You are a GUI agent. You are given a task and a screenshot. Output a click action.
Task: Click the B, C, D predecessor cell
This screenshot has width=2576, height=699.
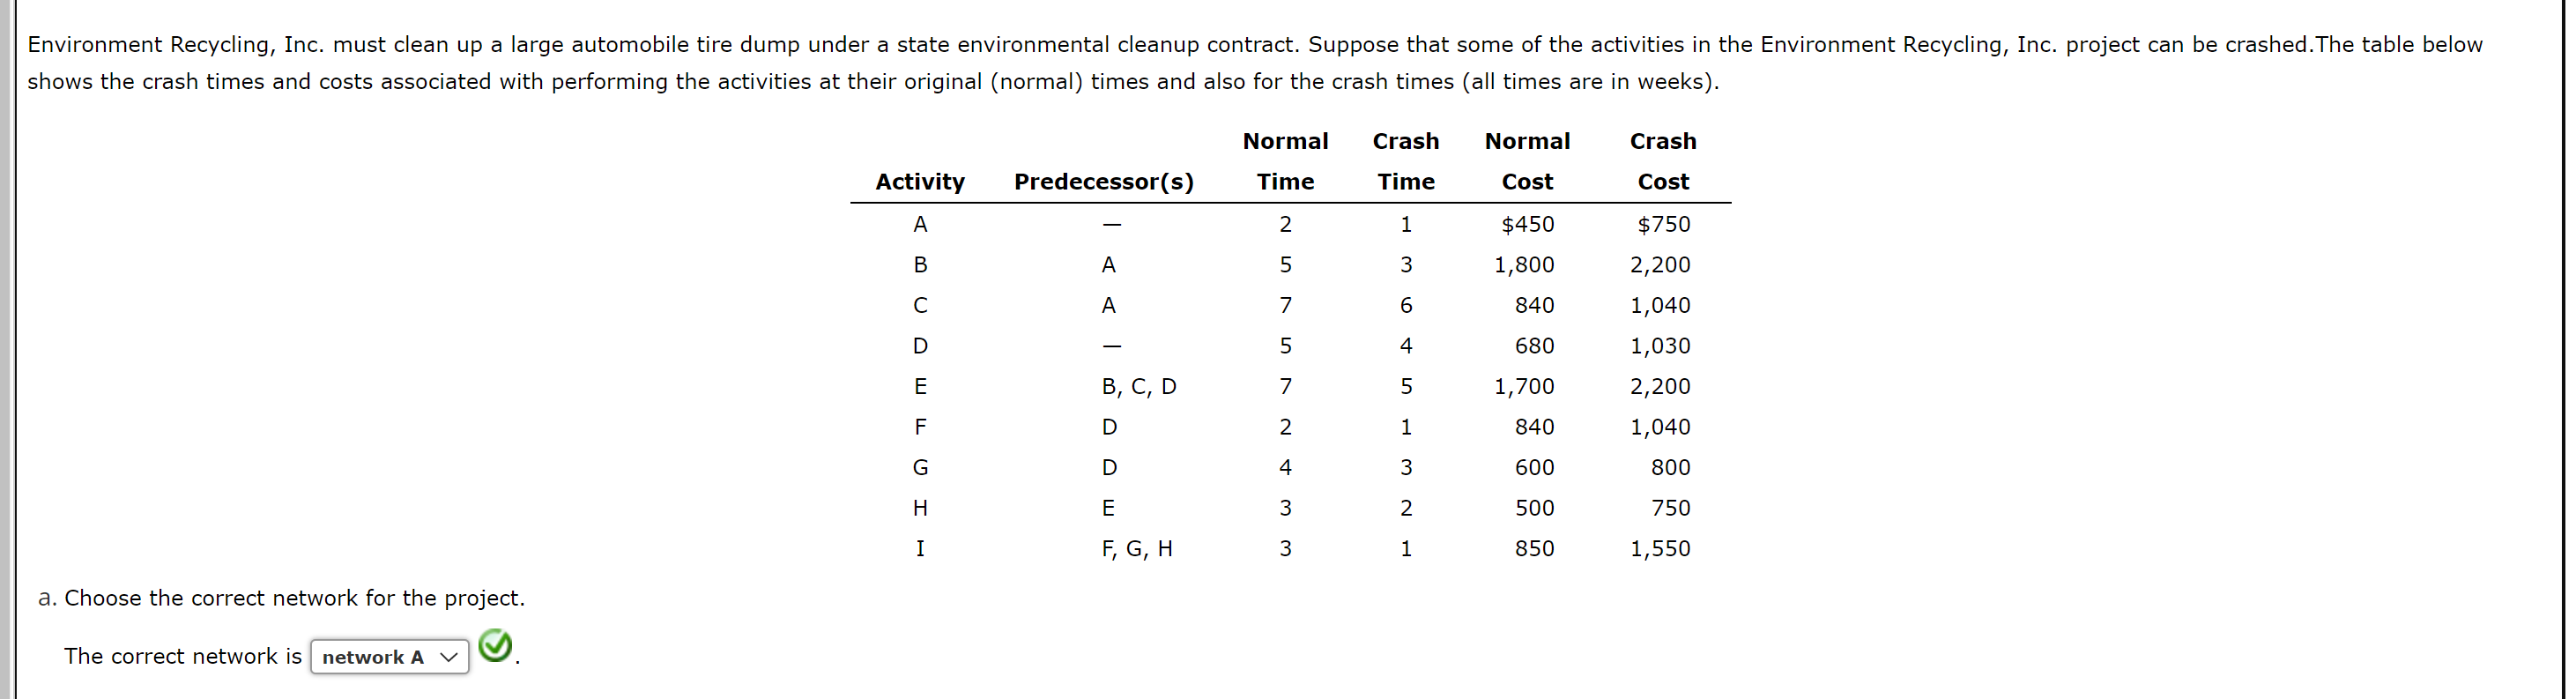[1137, 387]
